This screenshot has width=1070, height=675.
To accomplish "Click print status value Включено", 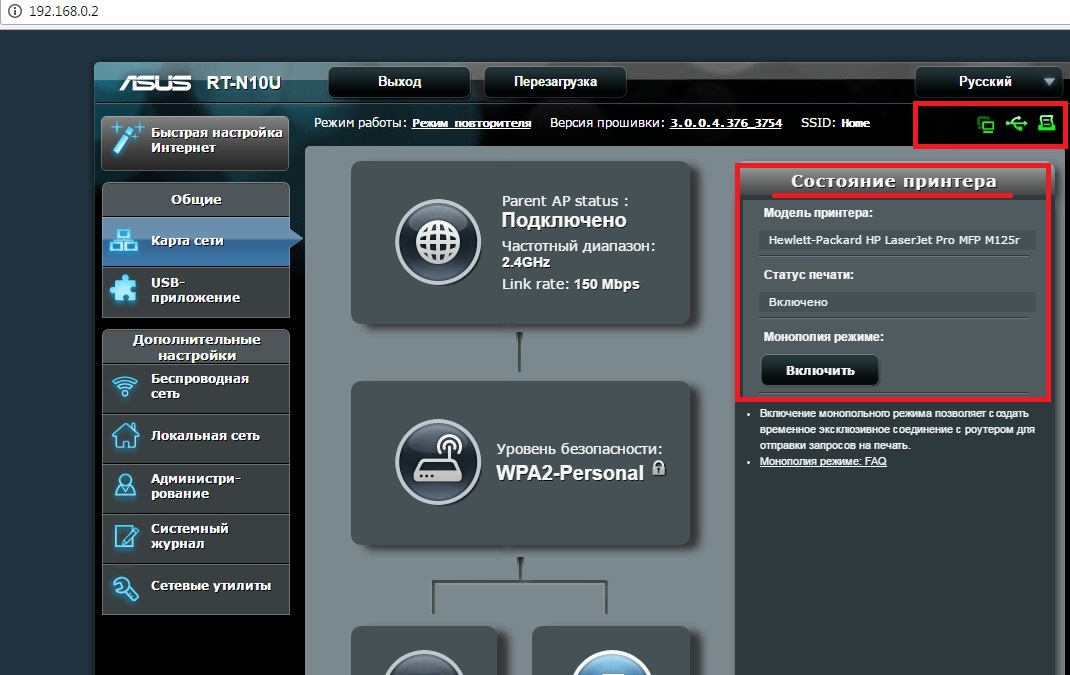I will (x=897, y=302).
